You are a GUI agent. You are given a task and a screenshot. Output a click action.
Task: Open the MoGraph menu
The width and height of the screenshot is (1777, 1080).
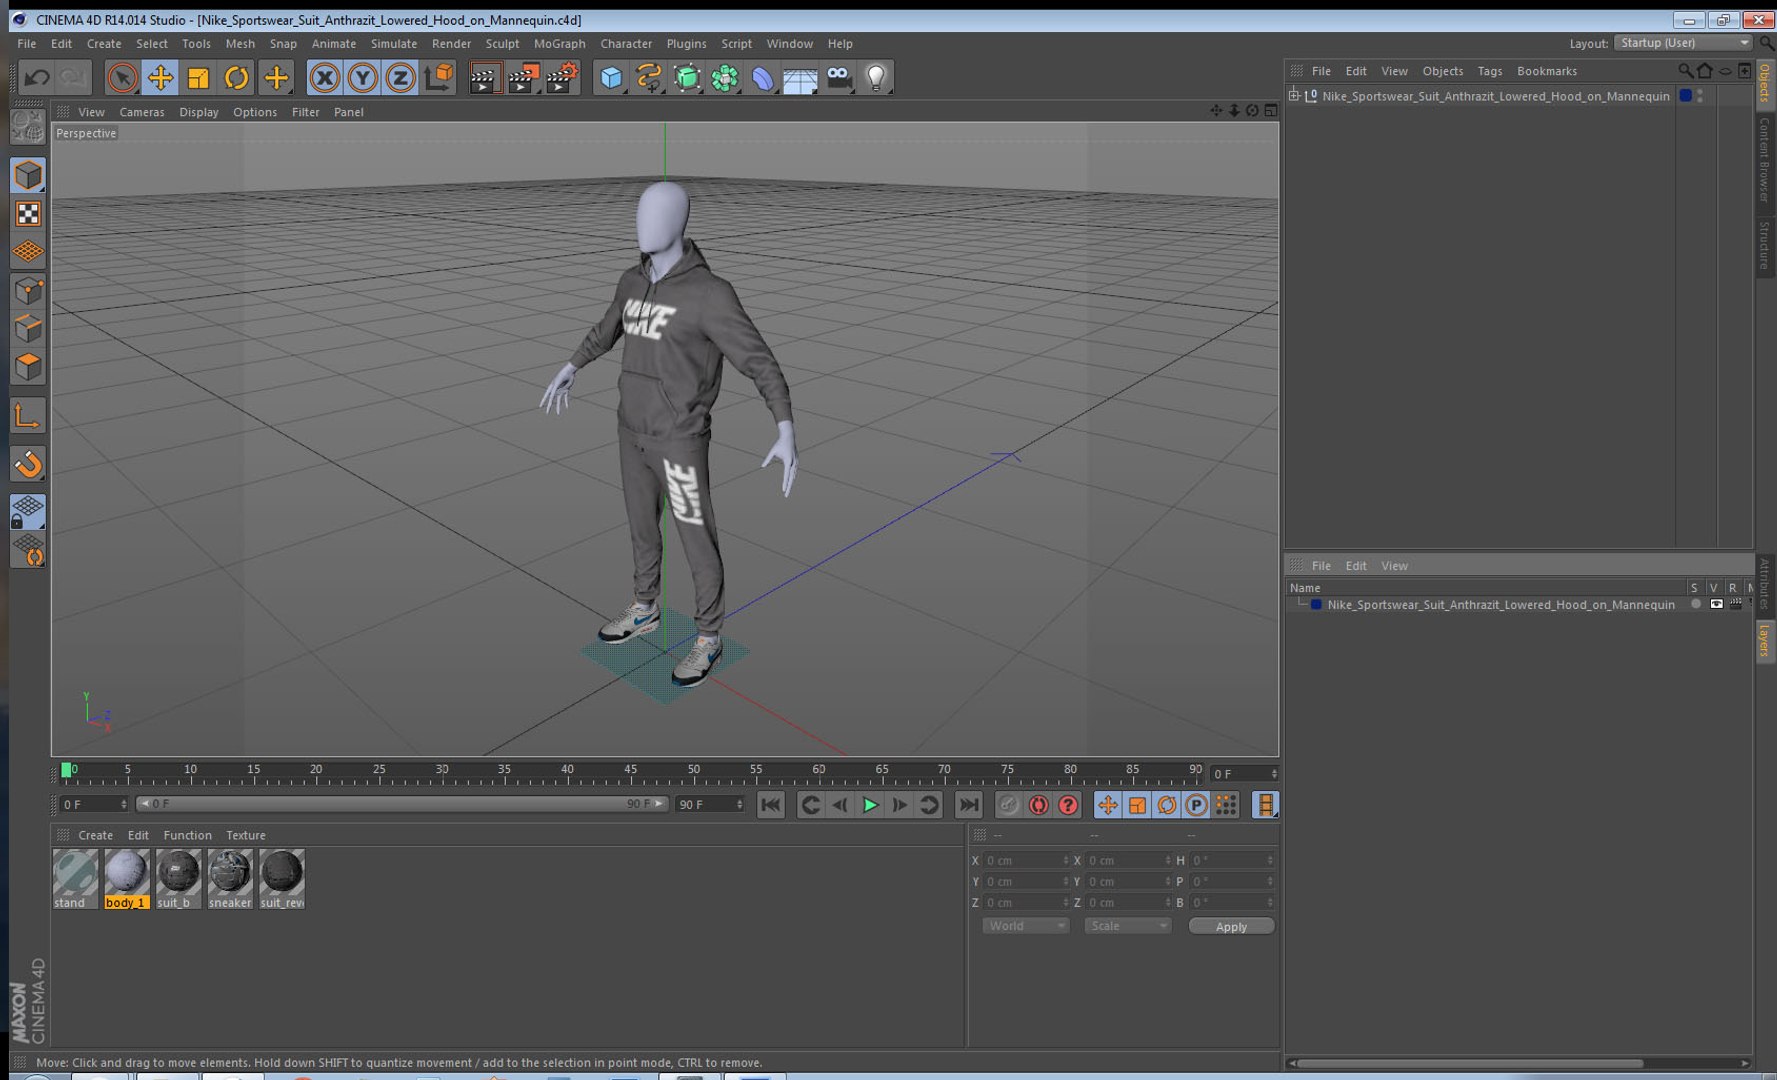(560, 44)
